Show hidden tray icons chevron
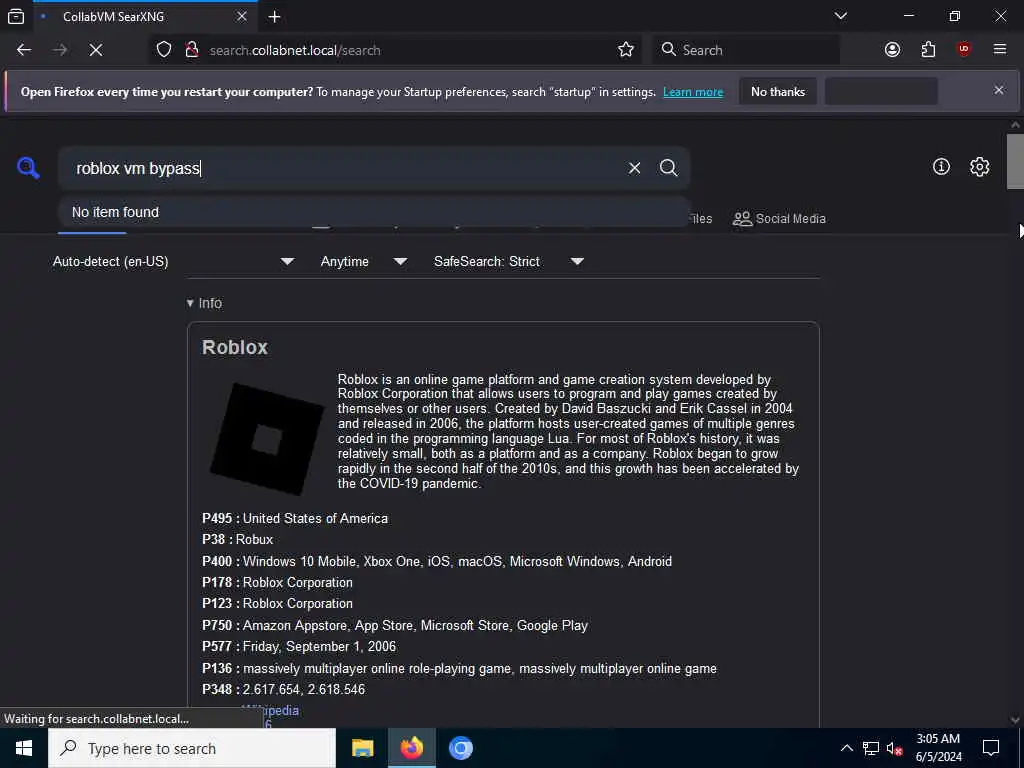This screenshot has width=1024, height=768. coord(846,748)
